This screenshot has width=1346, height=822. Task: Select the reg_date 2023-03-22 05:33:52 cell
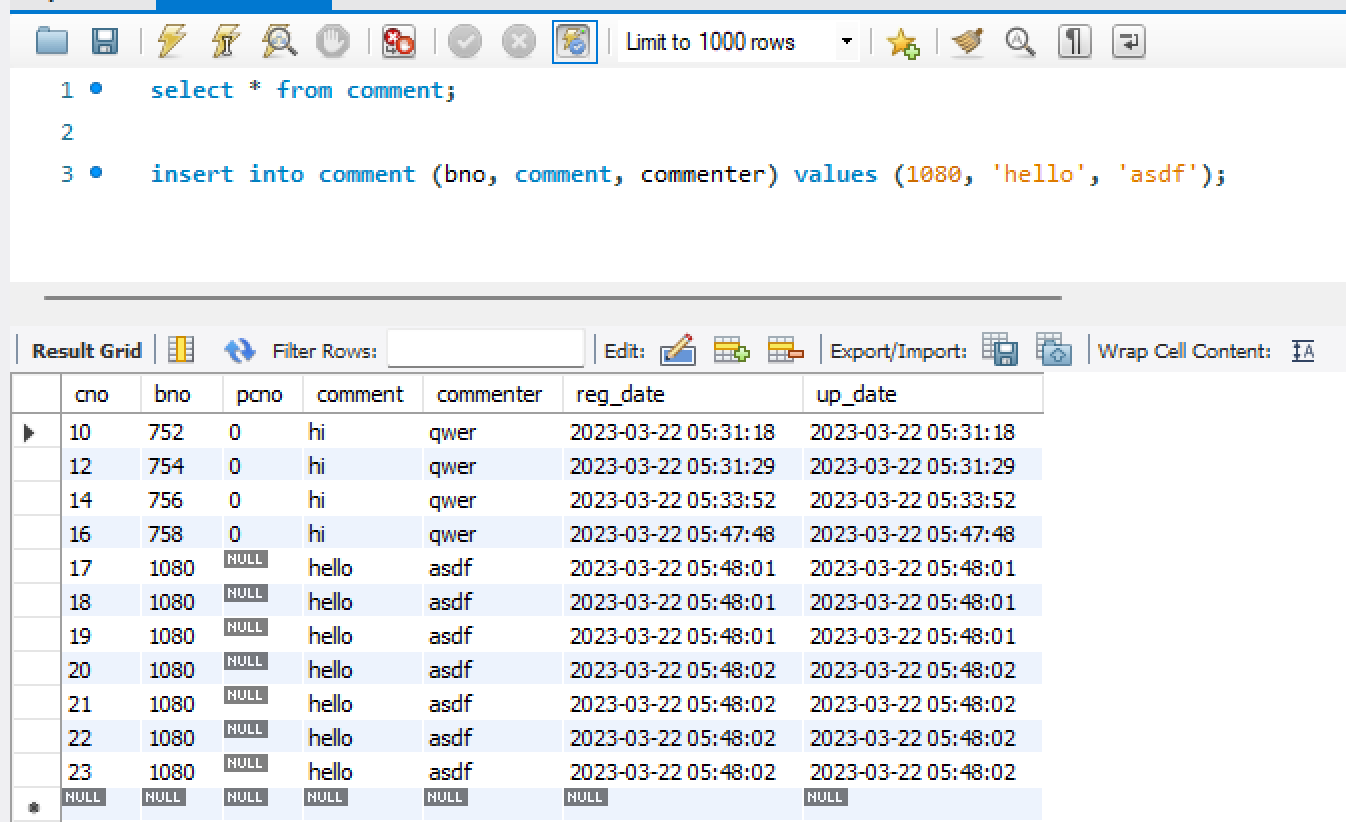[682, 500]
